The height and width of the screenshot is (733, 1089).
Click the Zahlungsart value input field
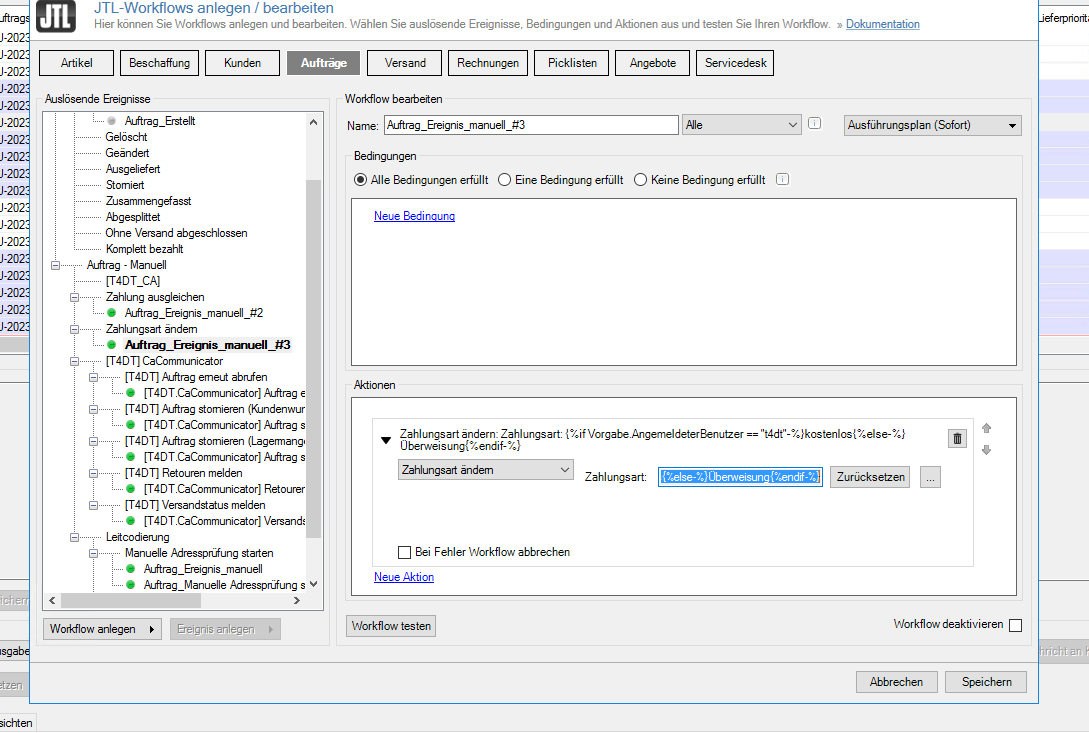pos(740,477)
